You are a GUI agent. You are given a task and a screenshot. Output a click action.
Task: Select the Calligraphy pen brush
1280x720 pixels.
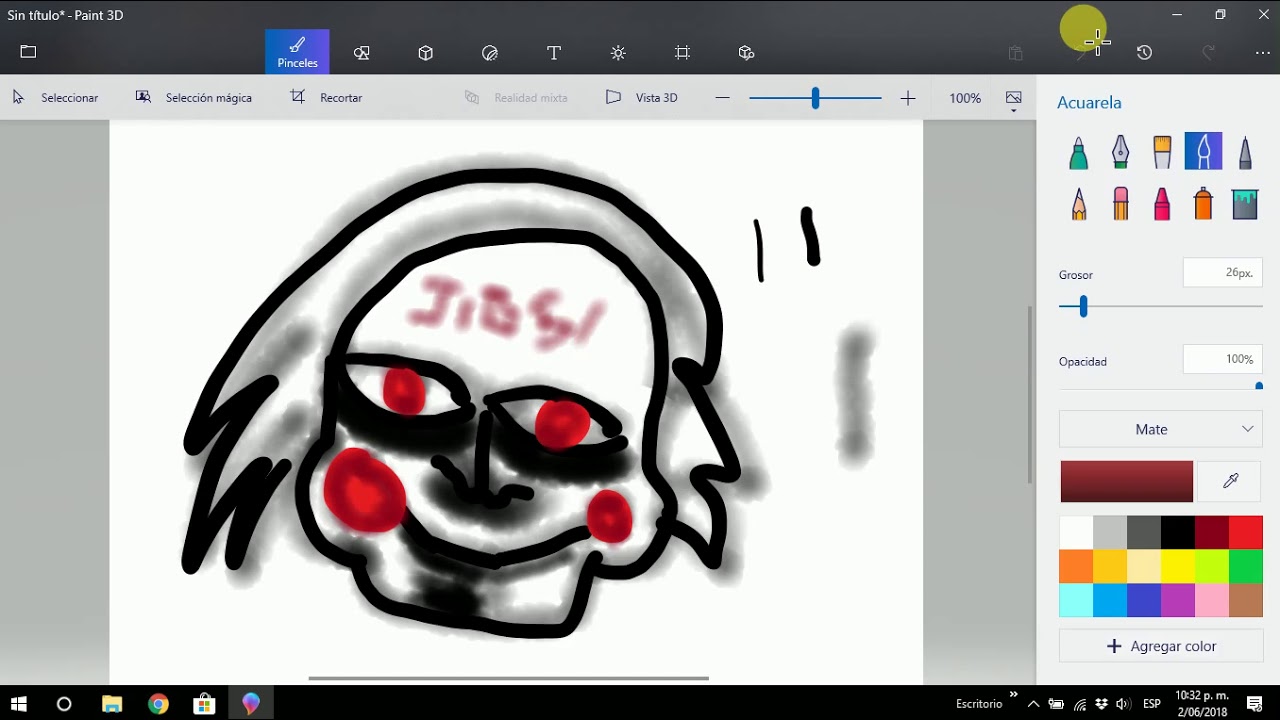1120,152
